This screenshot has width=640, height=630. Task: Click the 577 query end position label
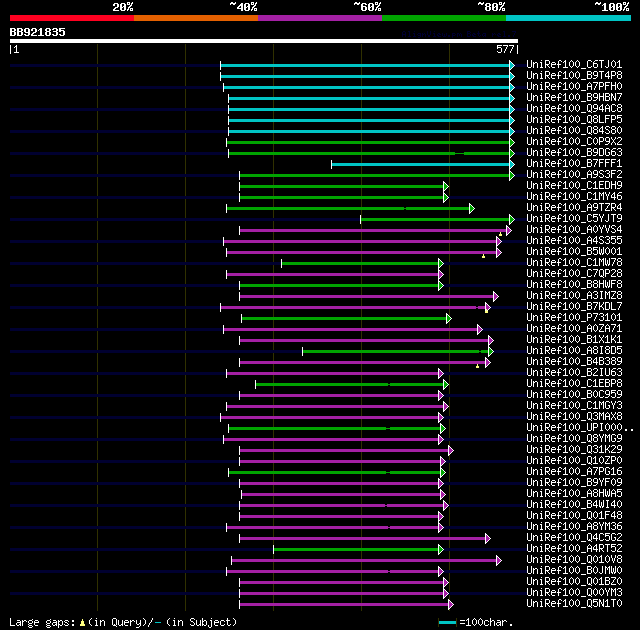click(505, 49)
